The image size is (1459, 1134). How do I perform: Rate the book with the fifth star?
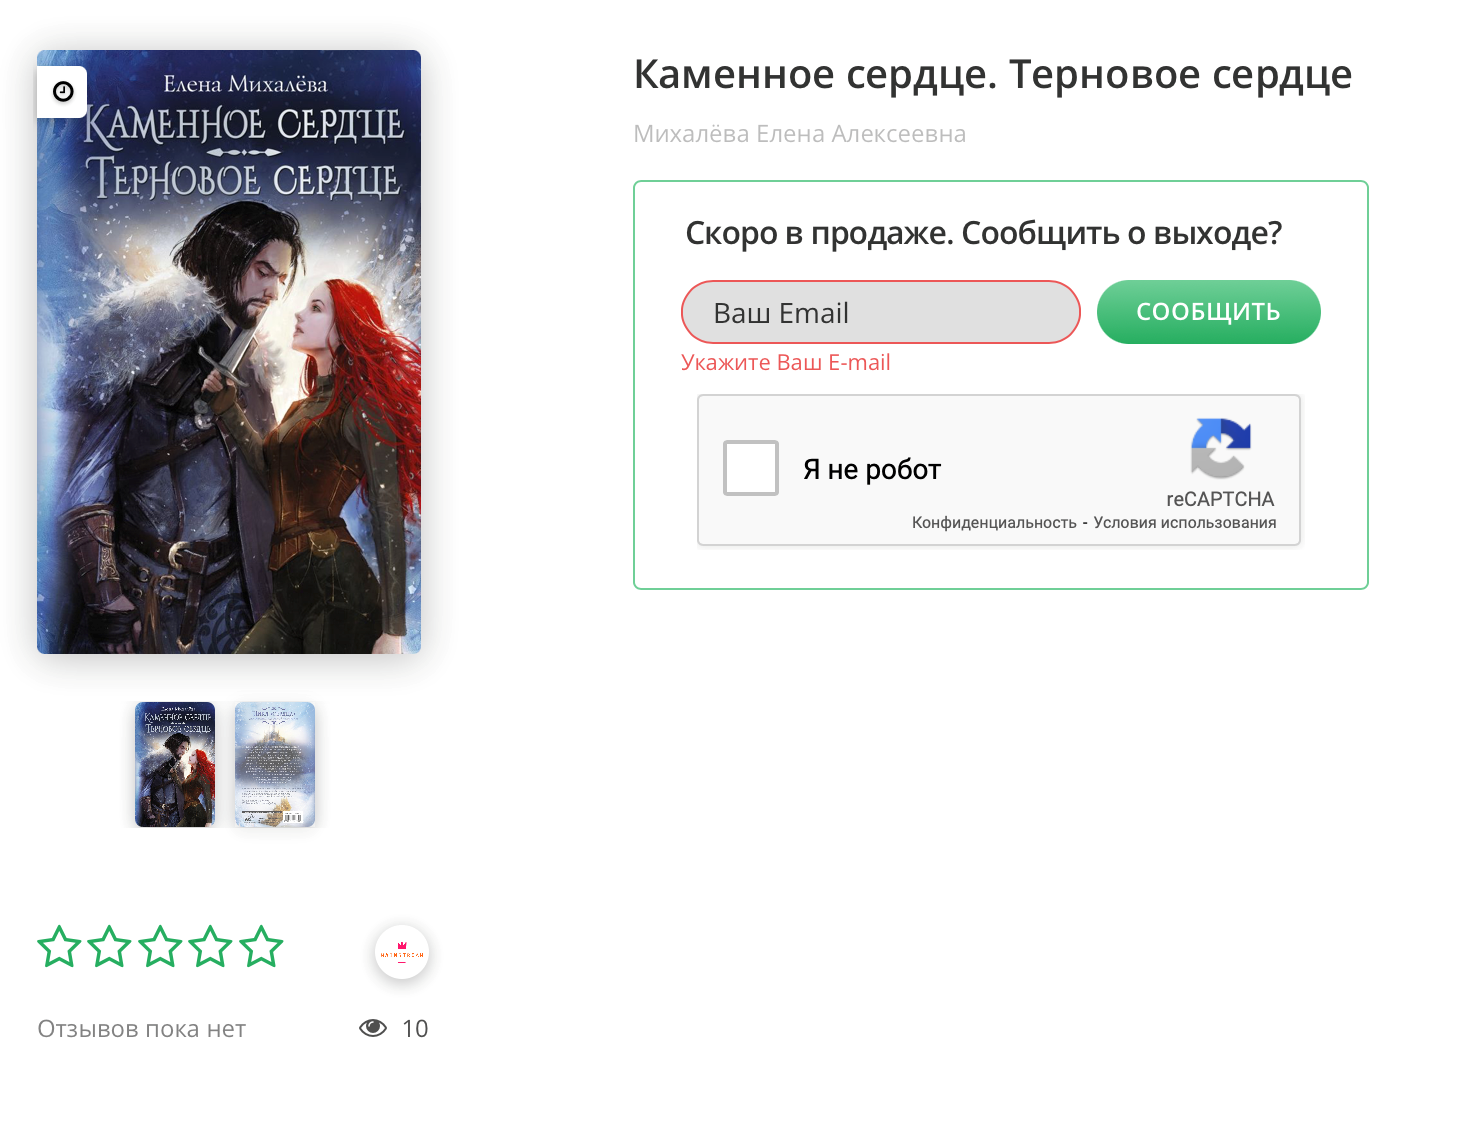[261, 946]
